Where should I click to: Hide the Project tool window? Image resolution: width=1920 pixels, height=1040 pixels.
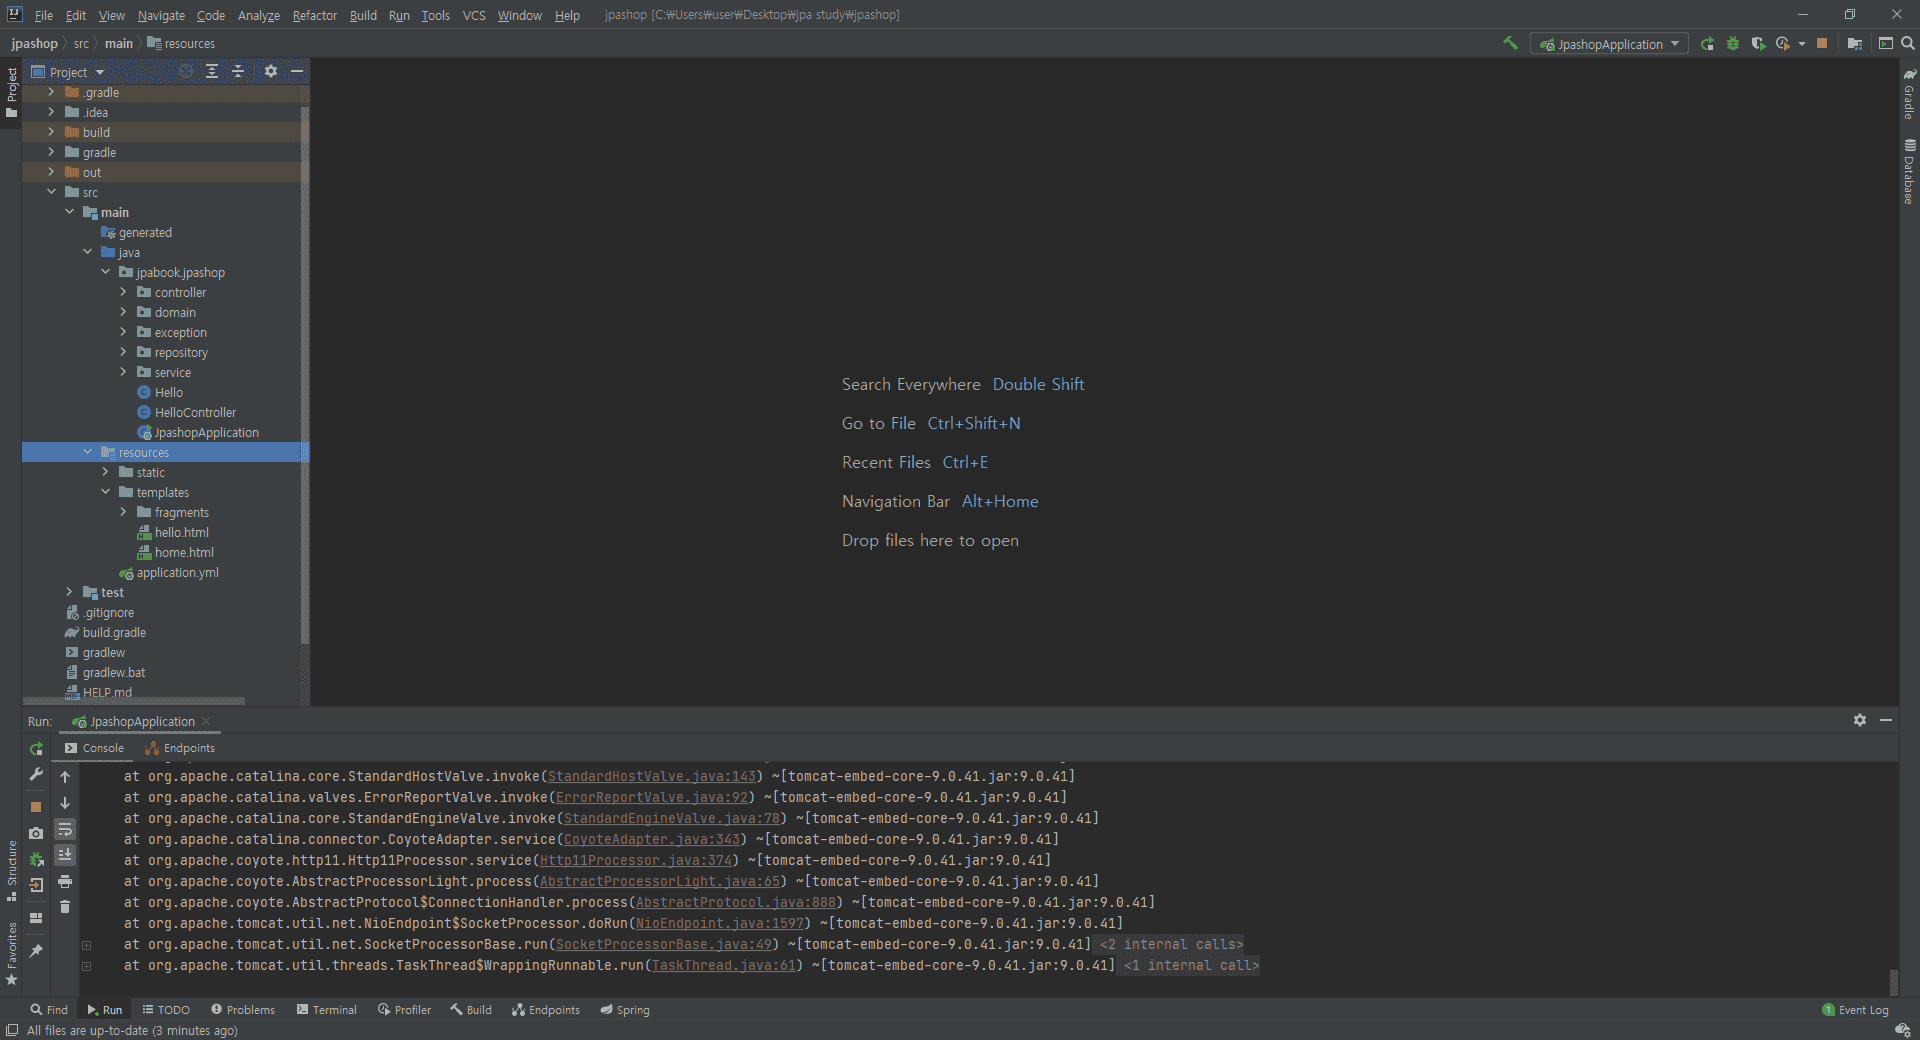point(297,71)
